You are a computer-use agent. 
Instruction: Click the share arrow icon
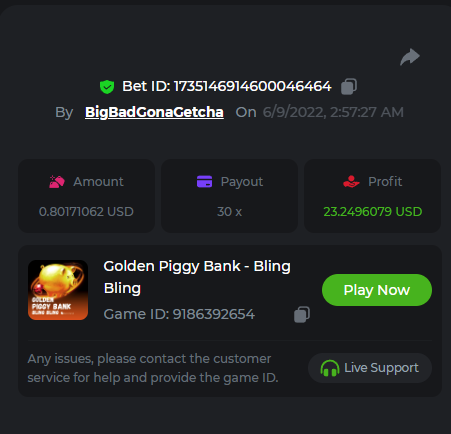(x=410, y=57)
